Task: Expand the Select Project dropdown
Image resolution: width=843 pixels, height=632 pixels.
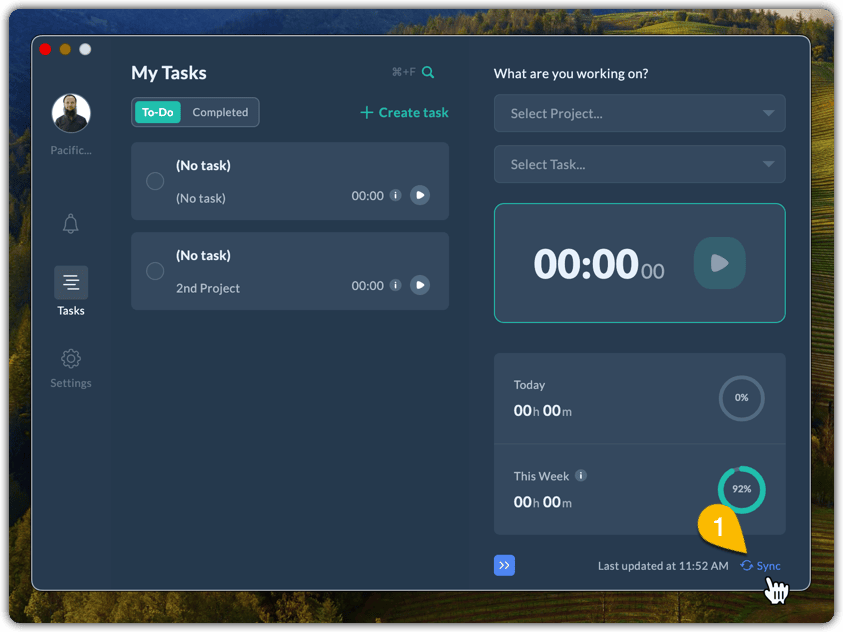Action: tap(639, 113)
